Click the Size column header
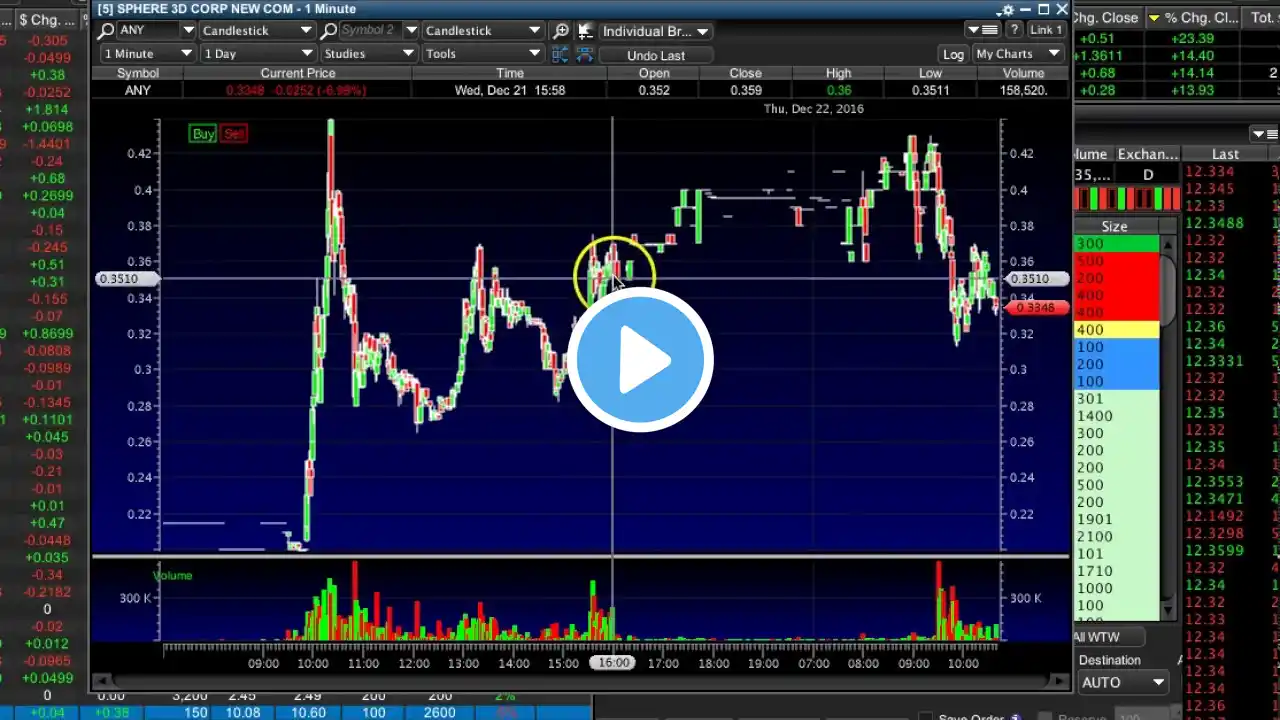Viewport: 1280px width, 720px height. [1115, 227]
